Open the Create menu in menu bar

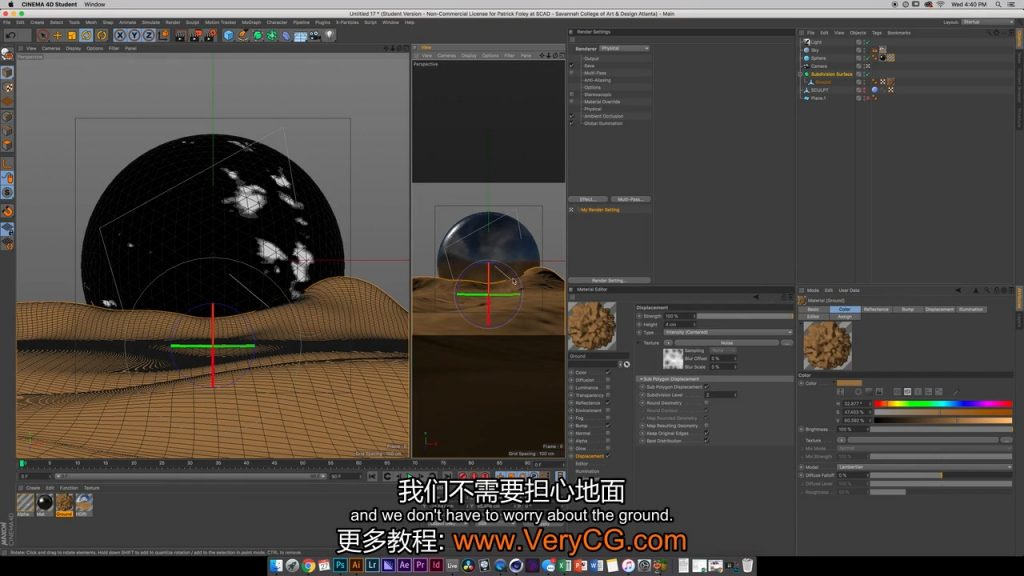tap(37, 22)
